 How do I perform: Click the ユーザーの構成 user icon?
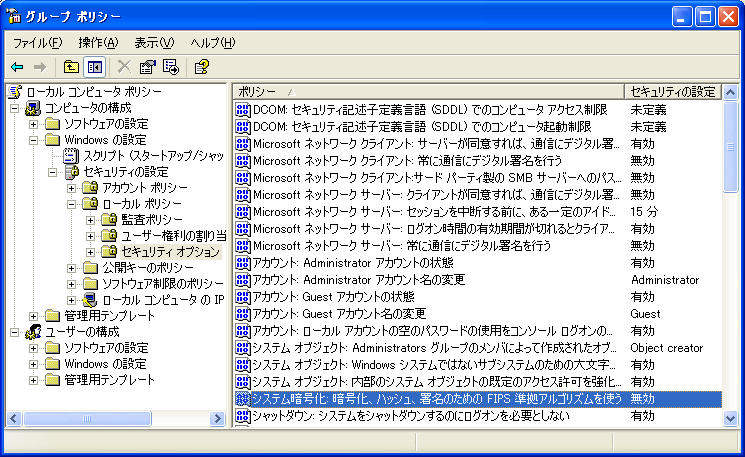[33, 332]
